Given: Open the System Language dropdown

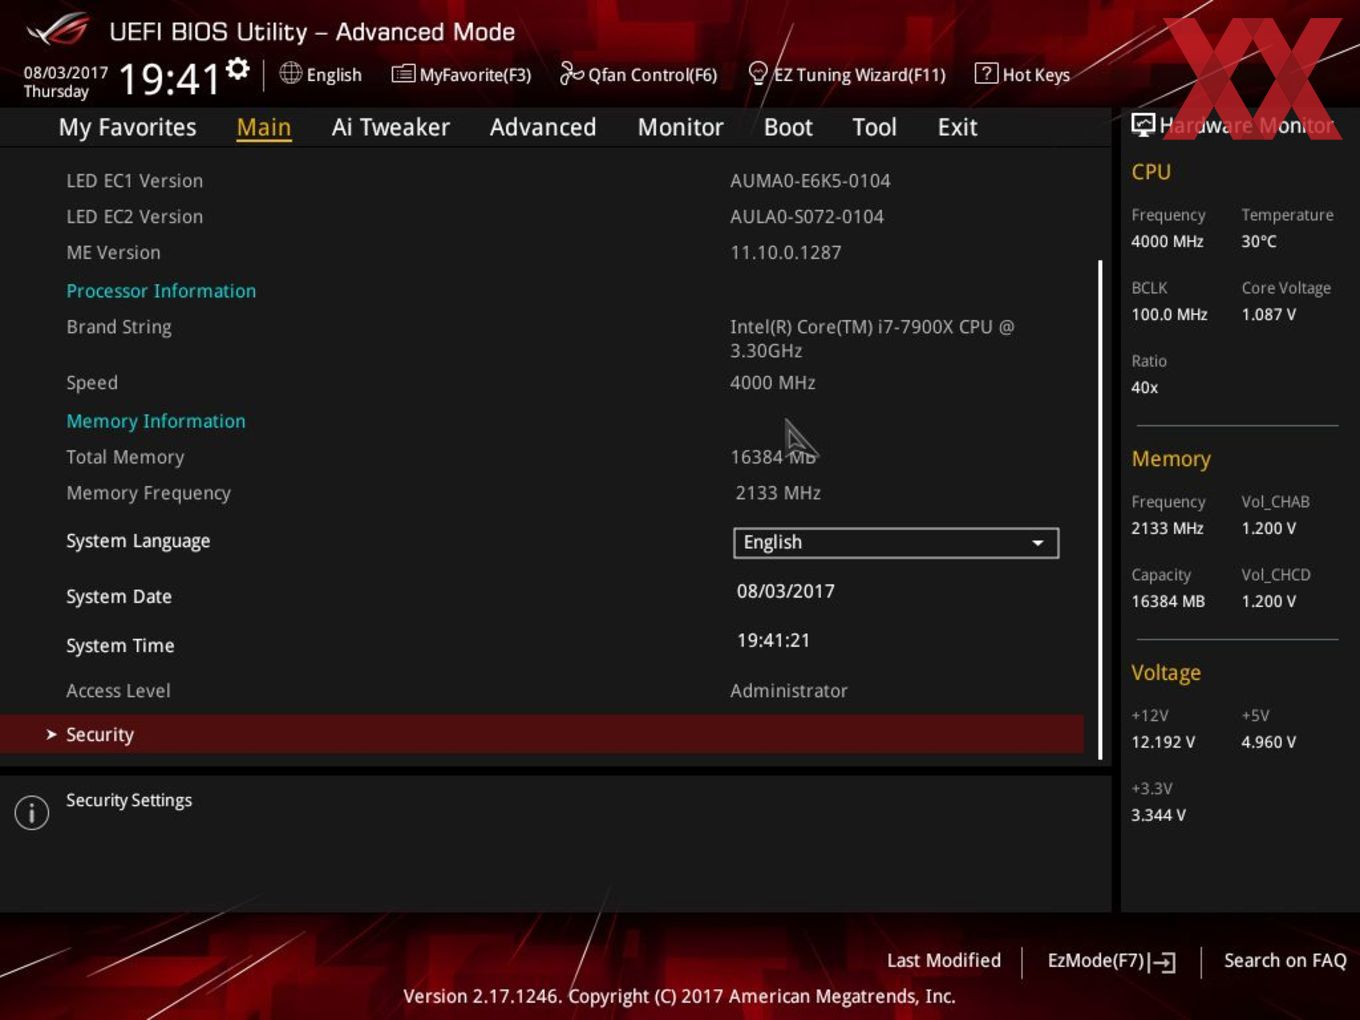Looking at the screenshot, I should pyautogui.click(x=896, y=542).
